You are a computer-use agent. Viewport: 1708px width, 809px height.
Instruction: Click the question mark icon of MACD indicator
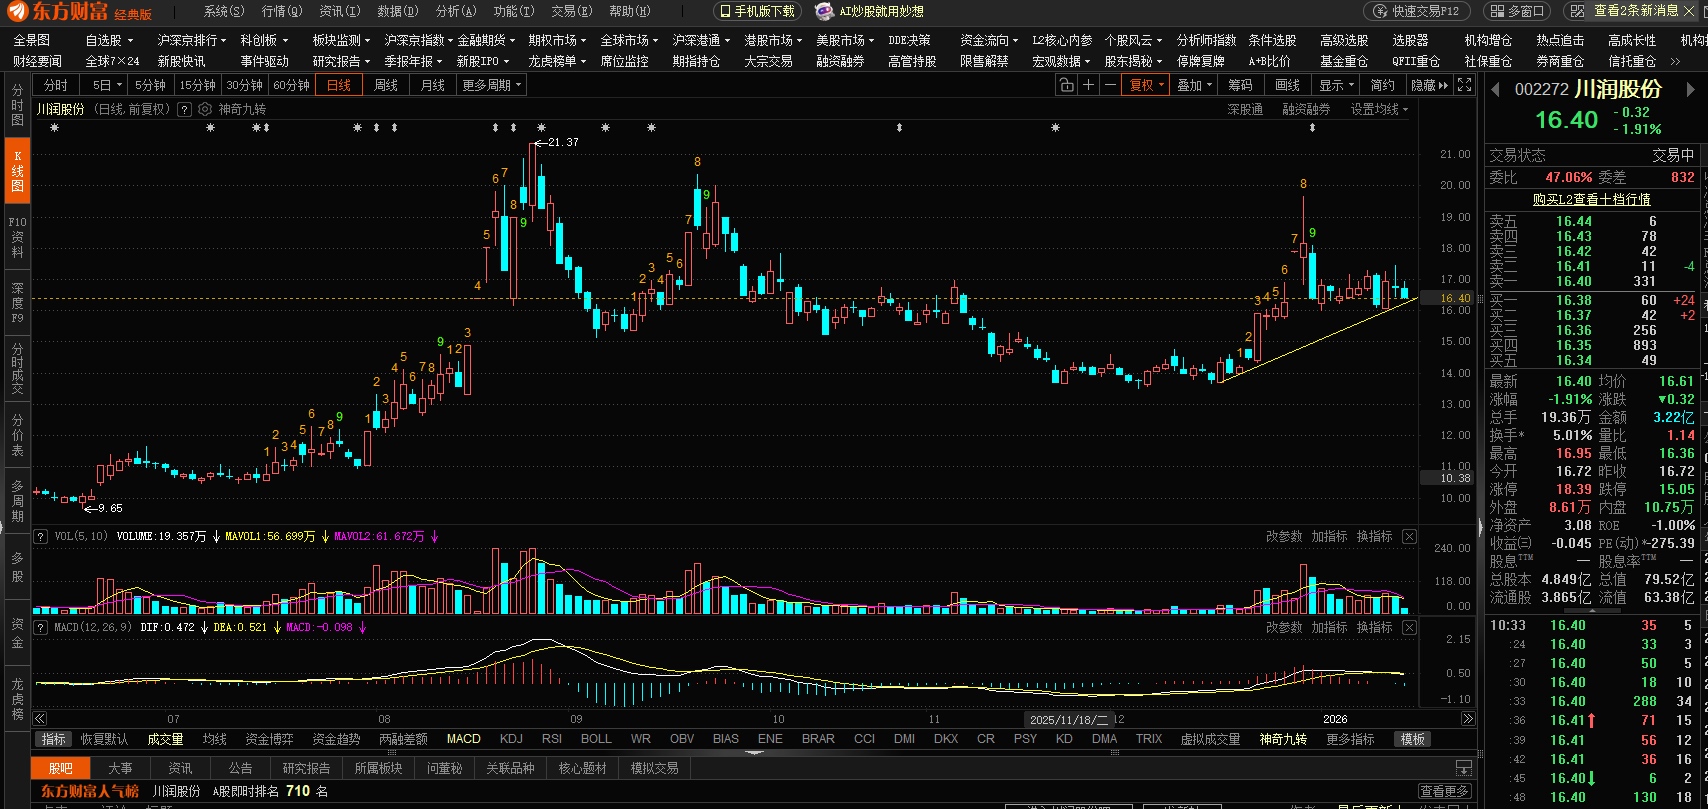[41, 628]
